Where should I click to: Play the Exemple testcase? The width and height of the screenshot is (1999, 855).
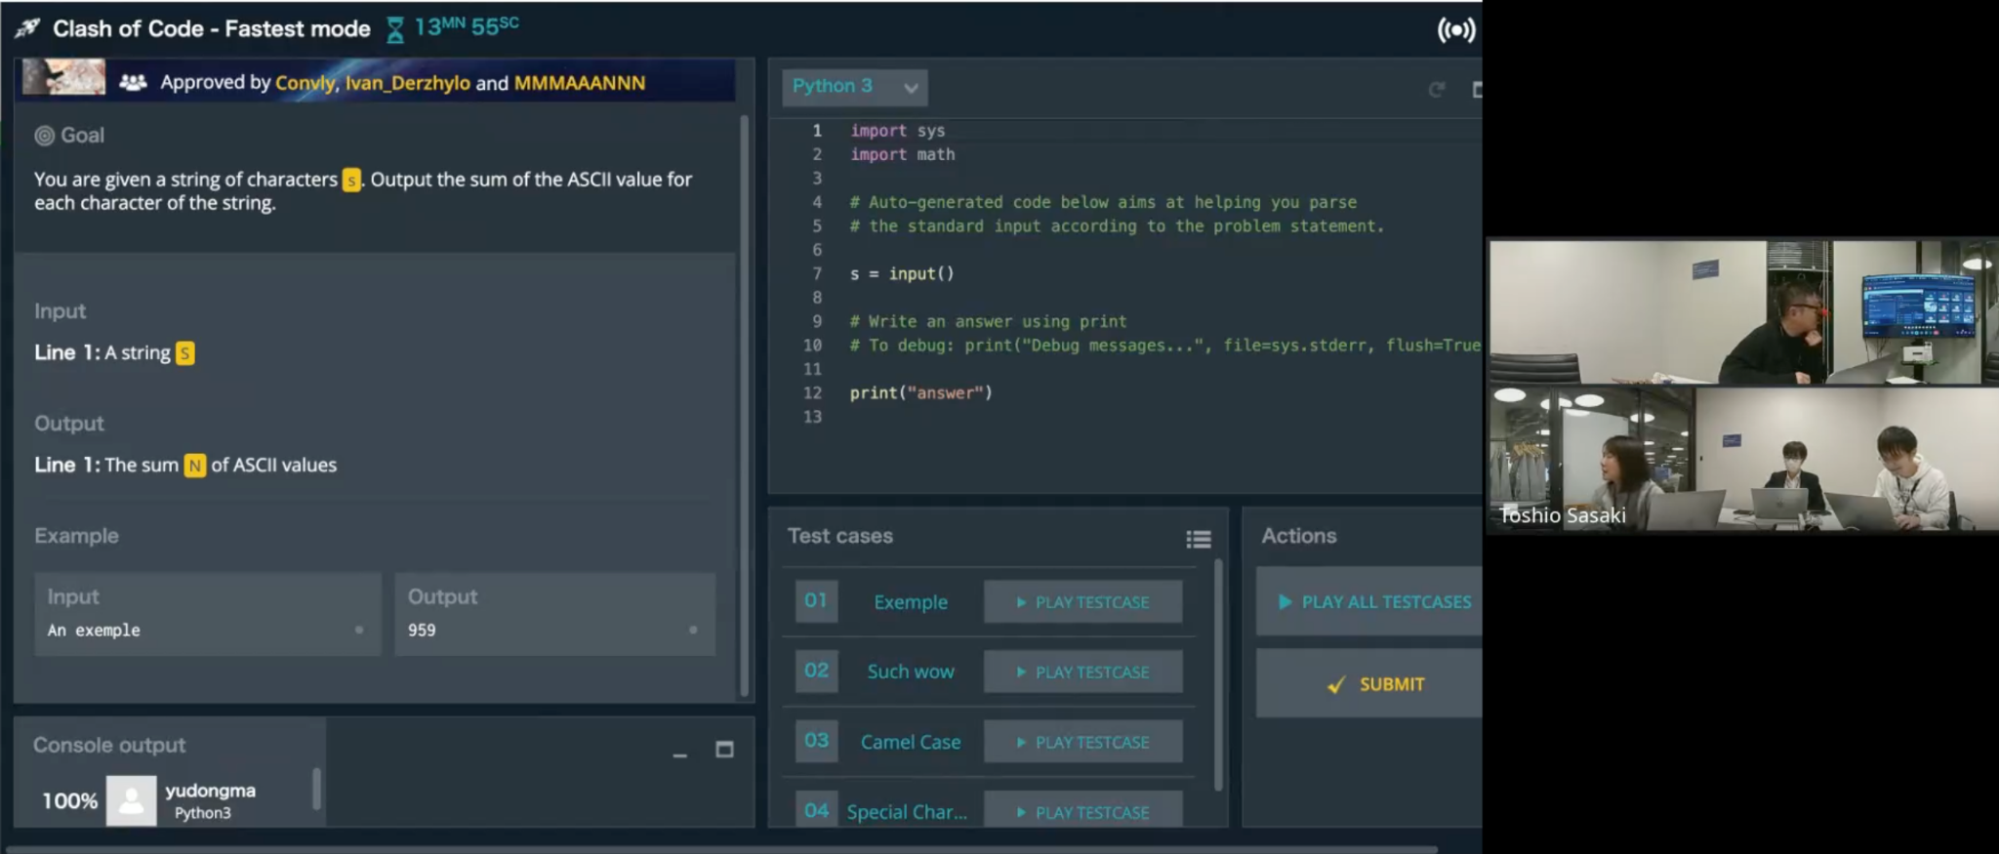click(1083, 602)
